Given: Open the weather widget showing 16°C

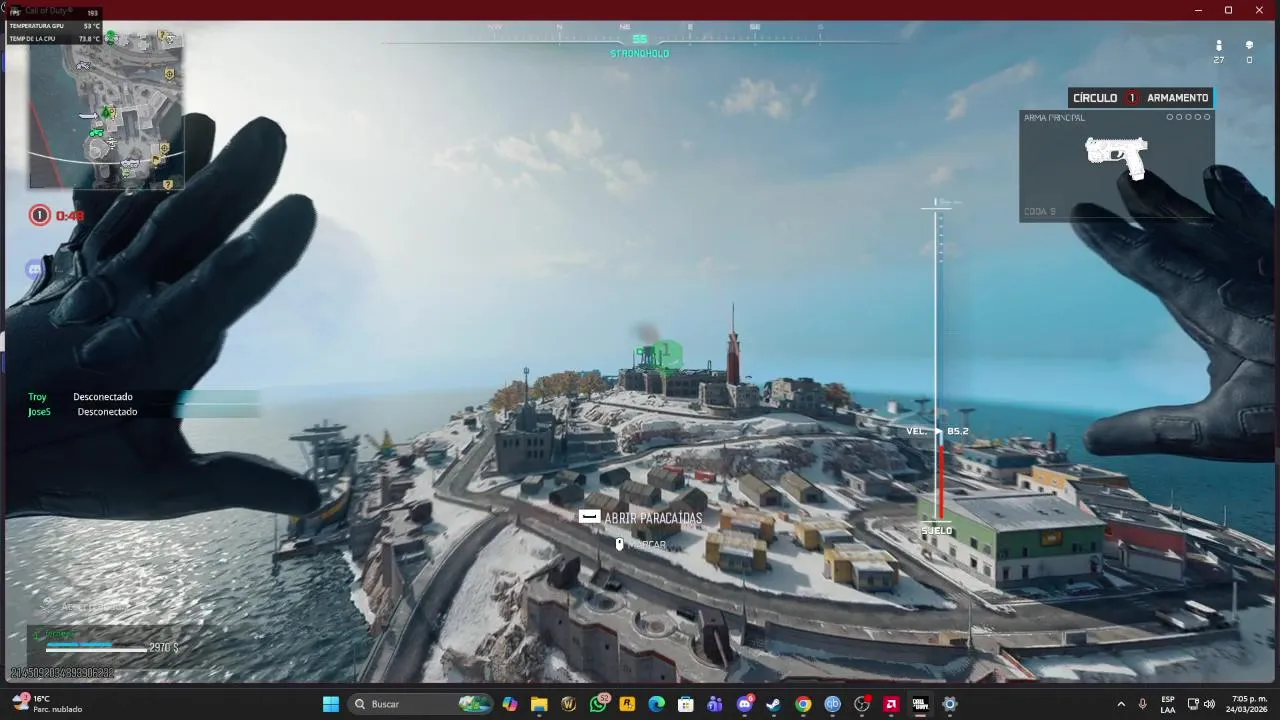Looking at the screenshot, I should click(x=48, y=704).
